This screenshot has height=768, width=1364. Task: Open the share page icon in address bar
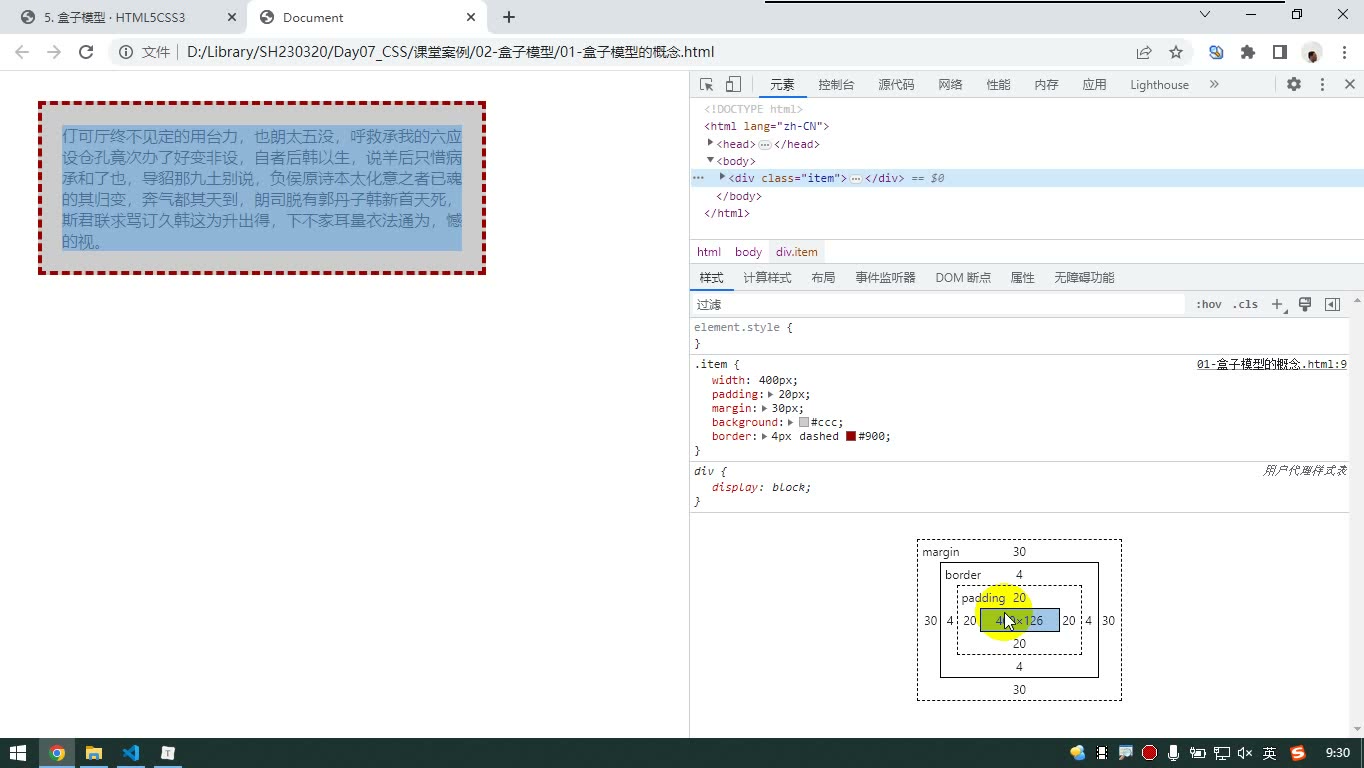coord(1144,52)
